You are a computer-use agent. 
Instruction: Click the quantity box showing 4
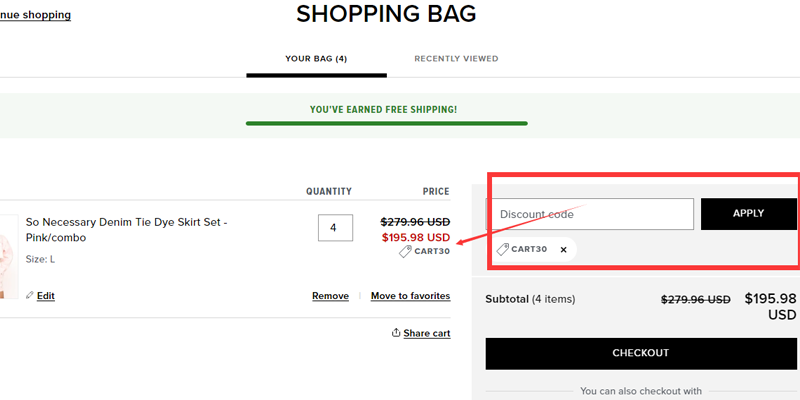[x=334, y=228]
